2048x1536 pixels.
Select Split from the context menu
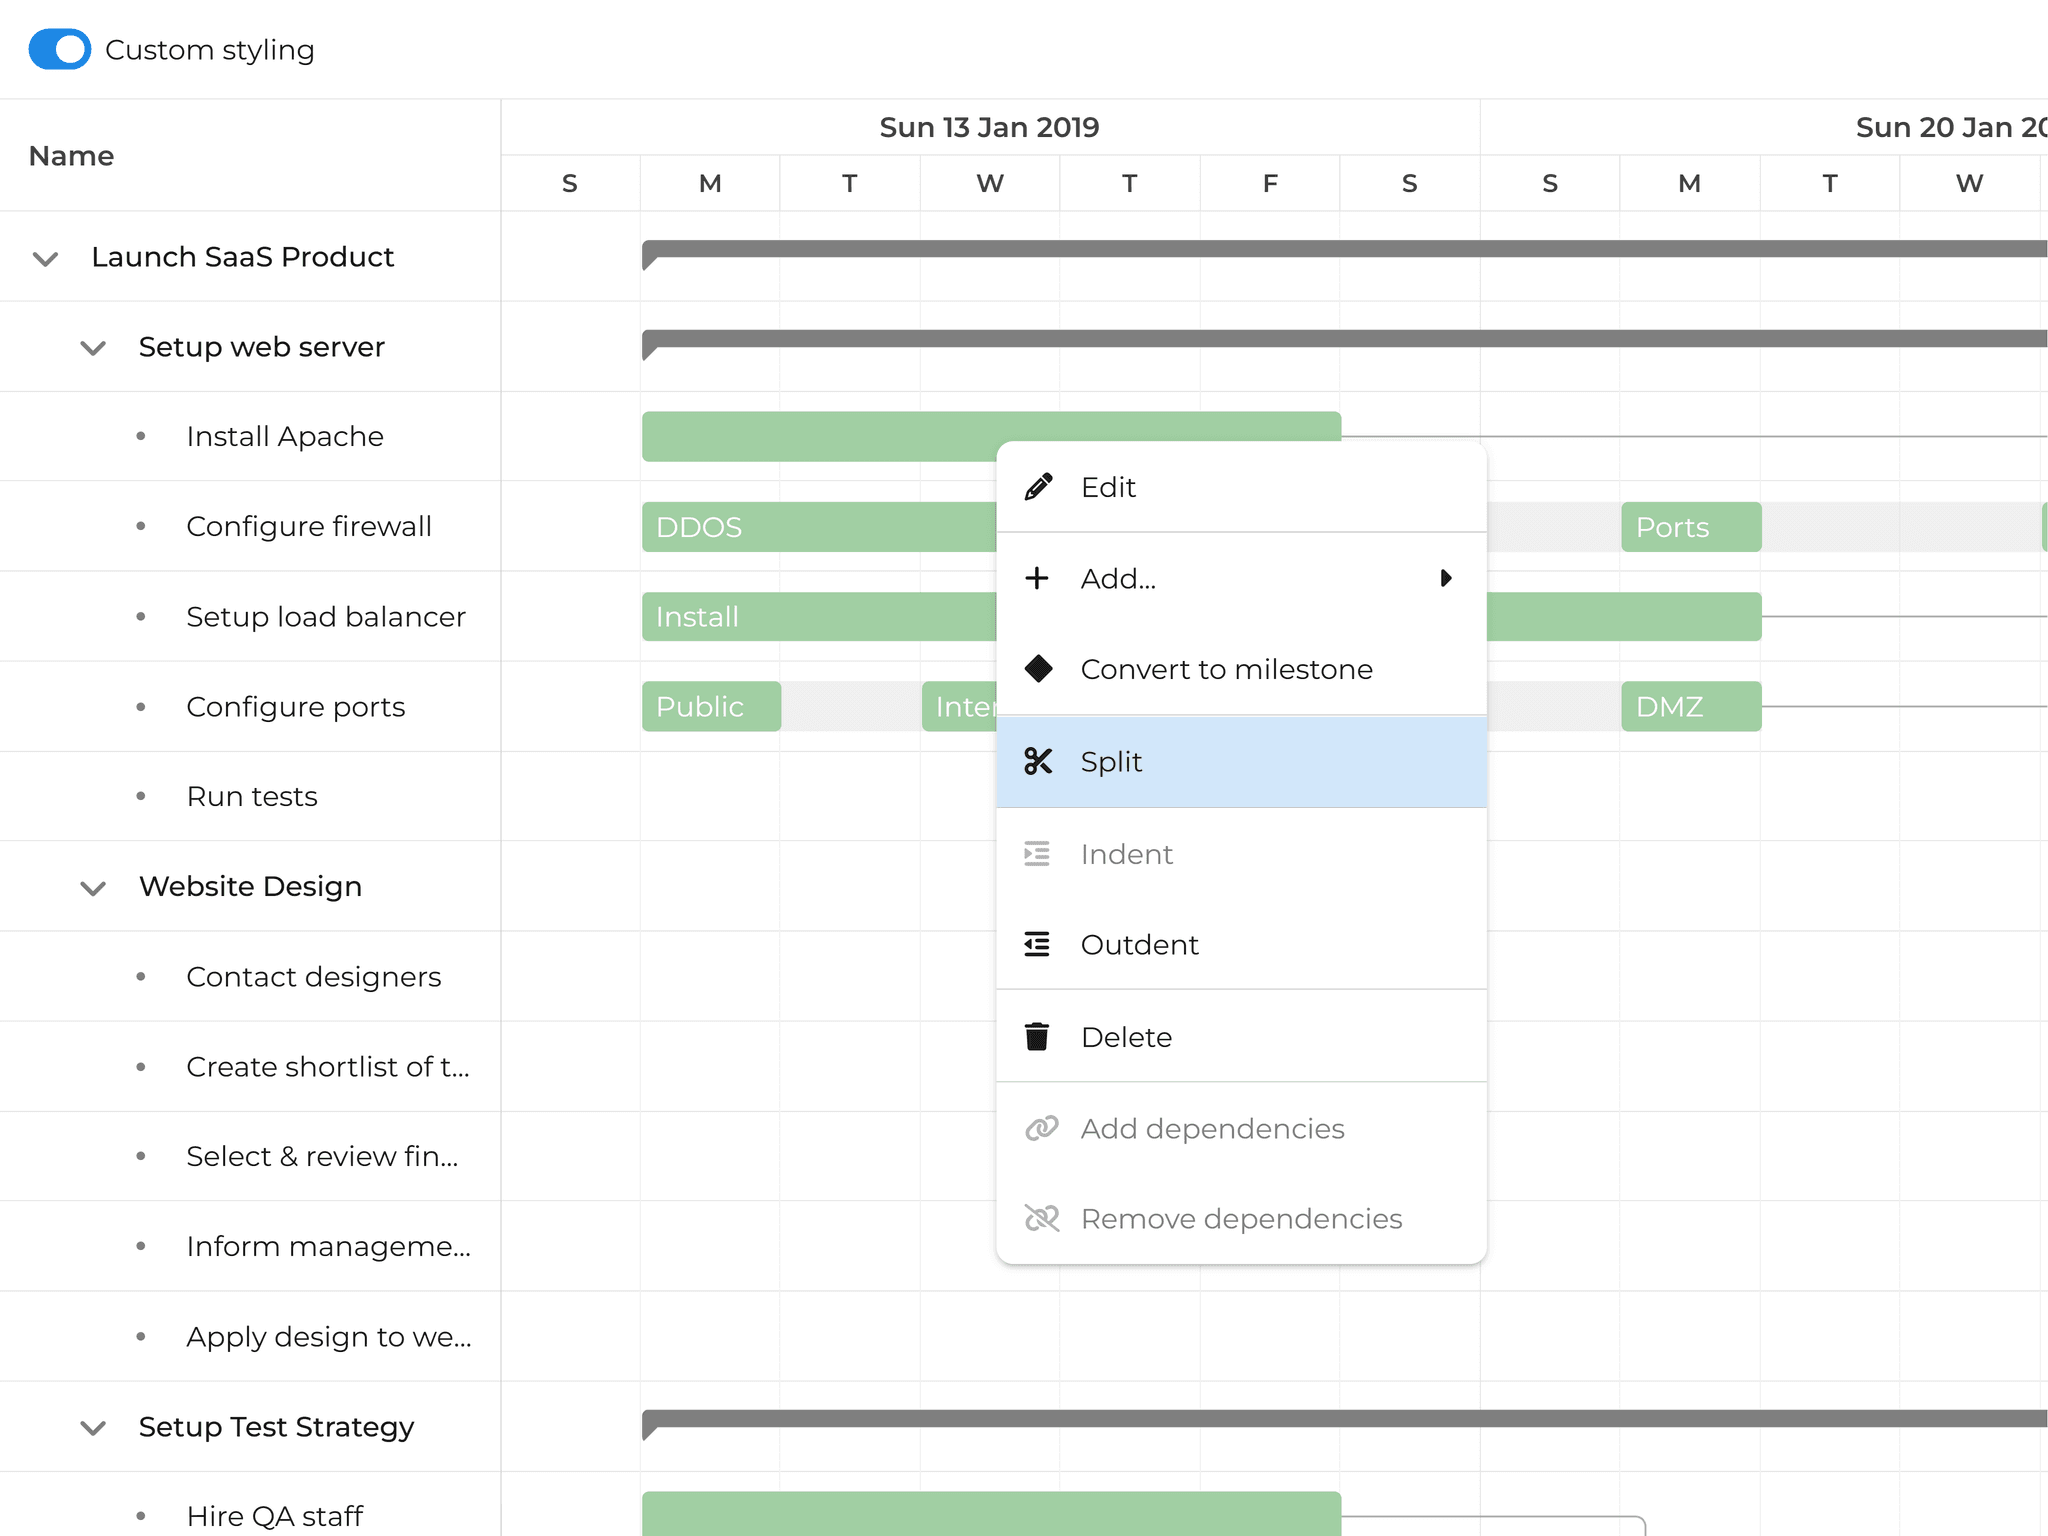tap(1112, 761)
